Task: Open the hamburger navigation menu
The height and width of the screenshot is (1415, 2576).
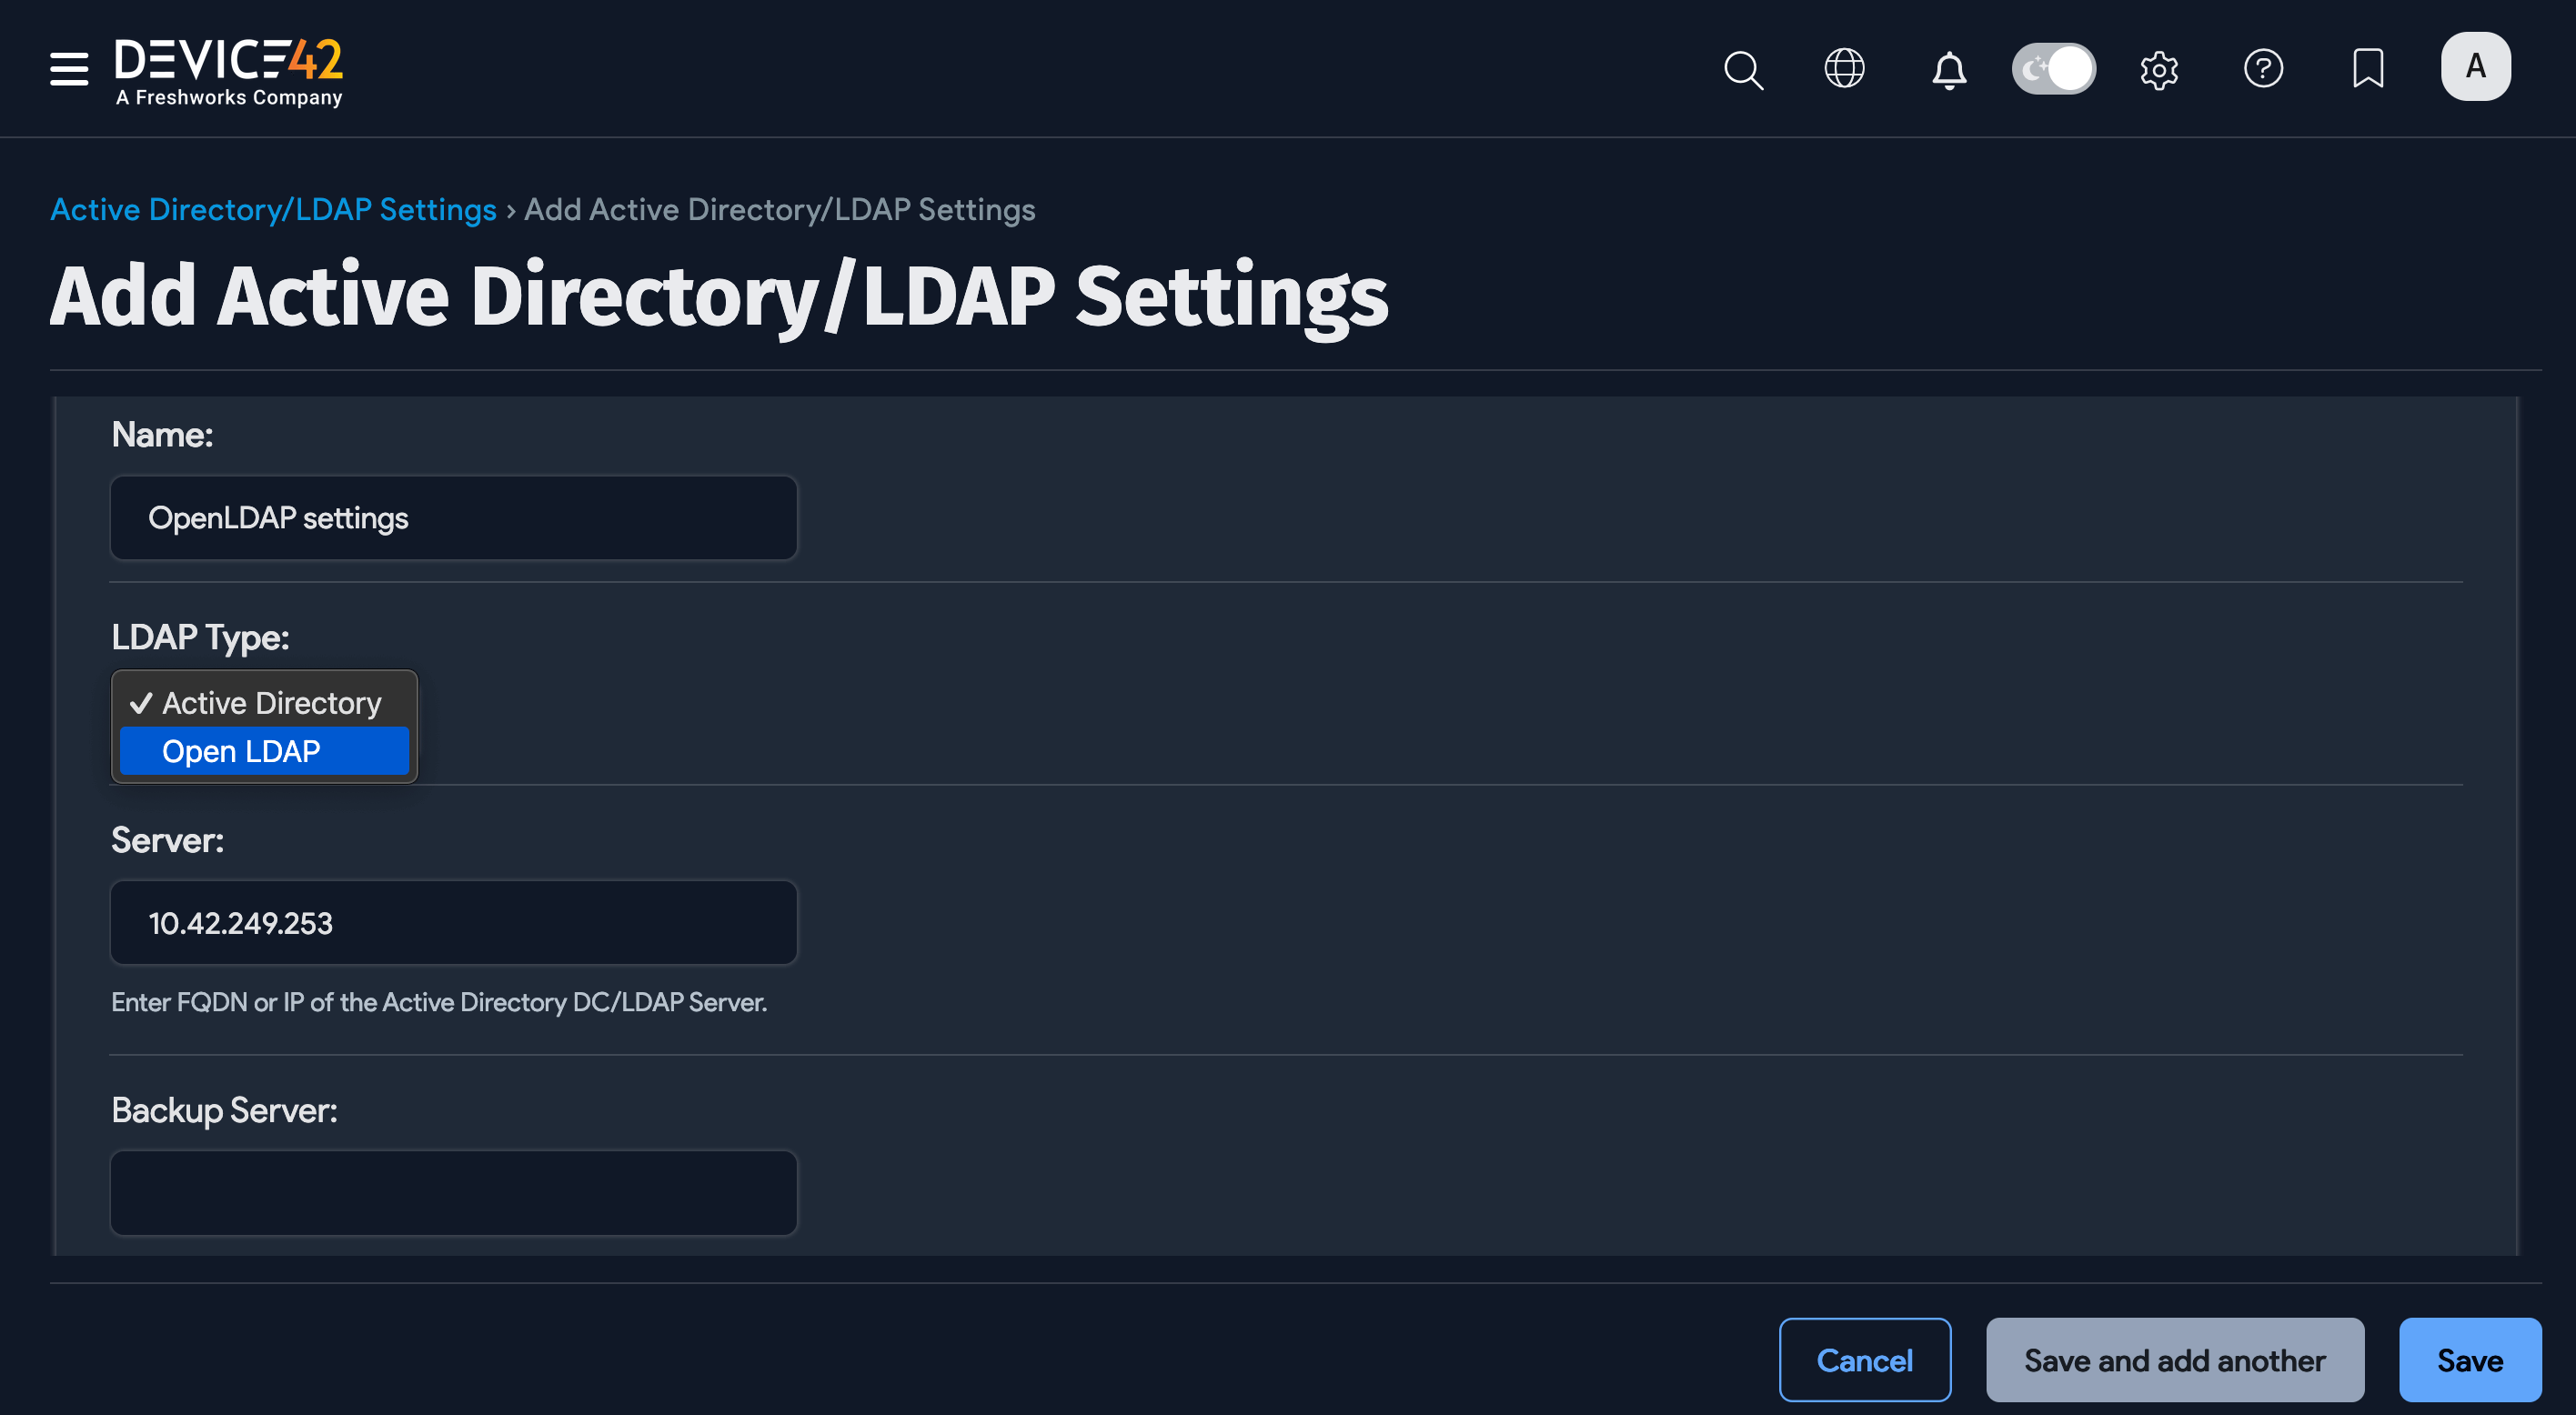Action: click(68, 69)
